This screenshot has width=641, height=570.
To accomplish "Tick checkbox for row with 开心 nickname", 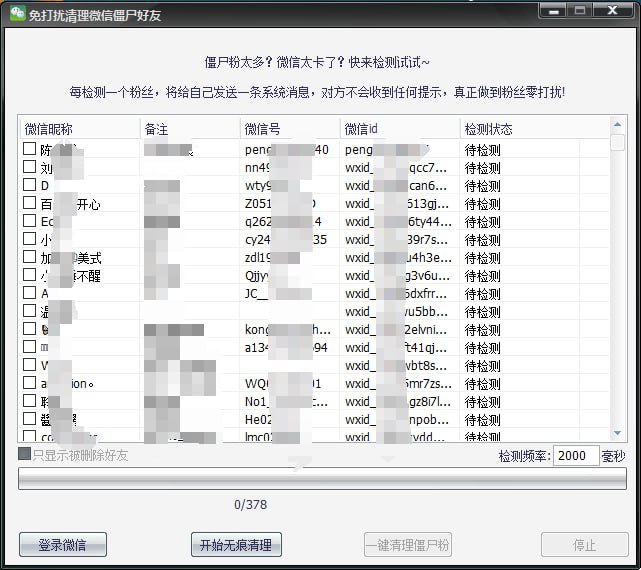I will [x=29, y=203].
